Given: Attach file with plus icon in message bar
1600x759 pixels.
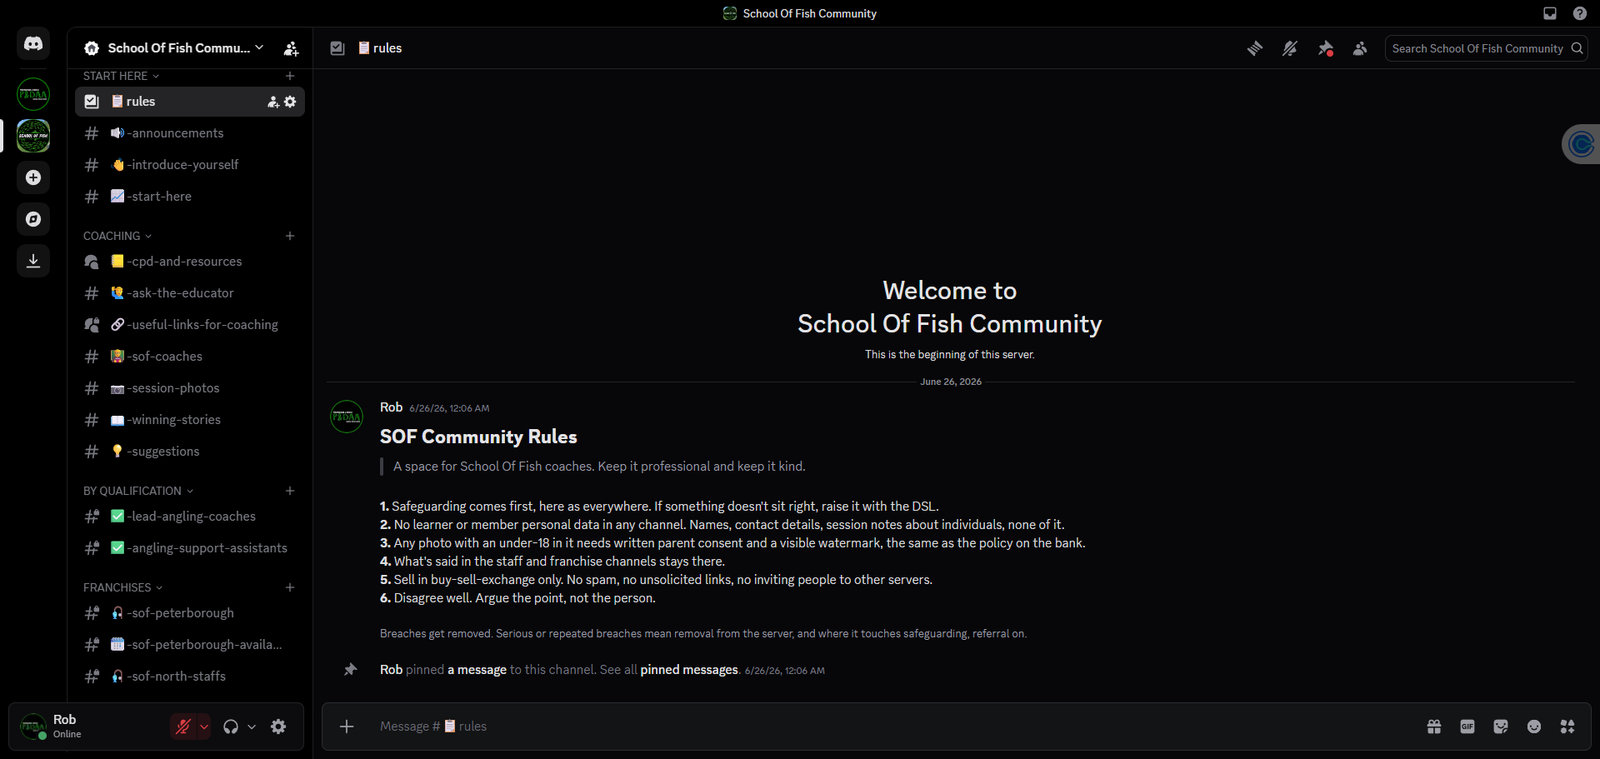Looking at the screenshot, I should pyautogui.click(x=347, y=727).
